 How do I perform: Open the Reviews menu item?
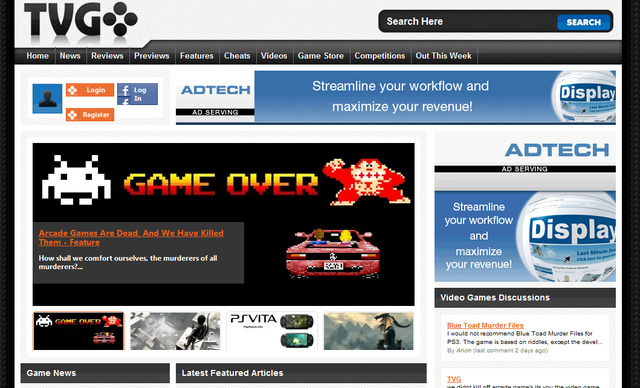[x=107, y=56]
